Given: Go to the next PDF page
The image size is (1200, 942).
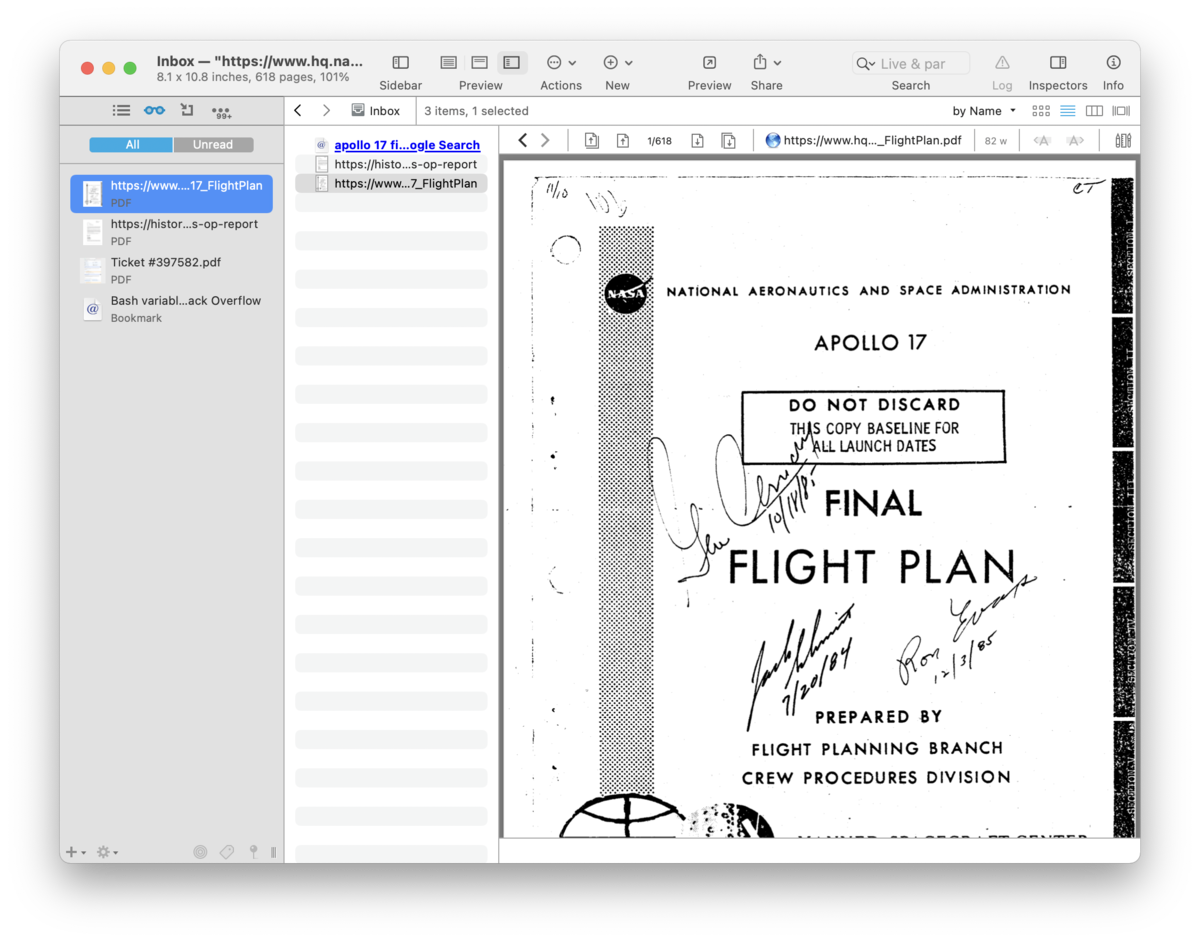Looking at the screenshot, I should point(697,140).
